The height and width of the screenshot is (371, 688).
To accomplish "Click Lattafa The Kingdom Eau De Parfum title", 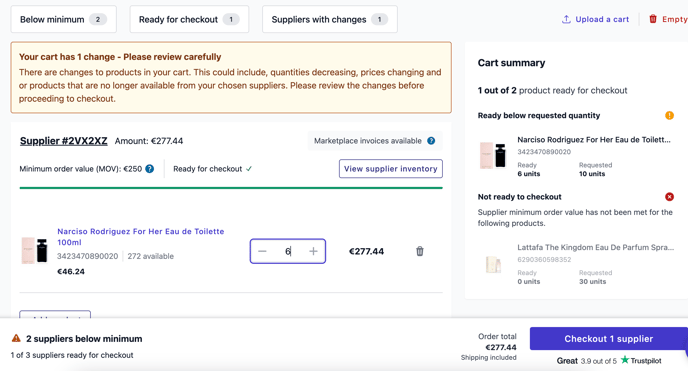I will [x=595, y=247].
